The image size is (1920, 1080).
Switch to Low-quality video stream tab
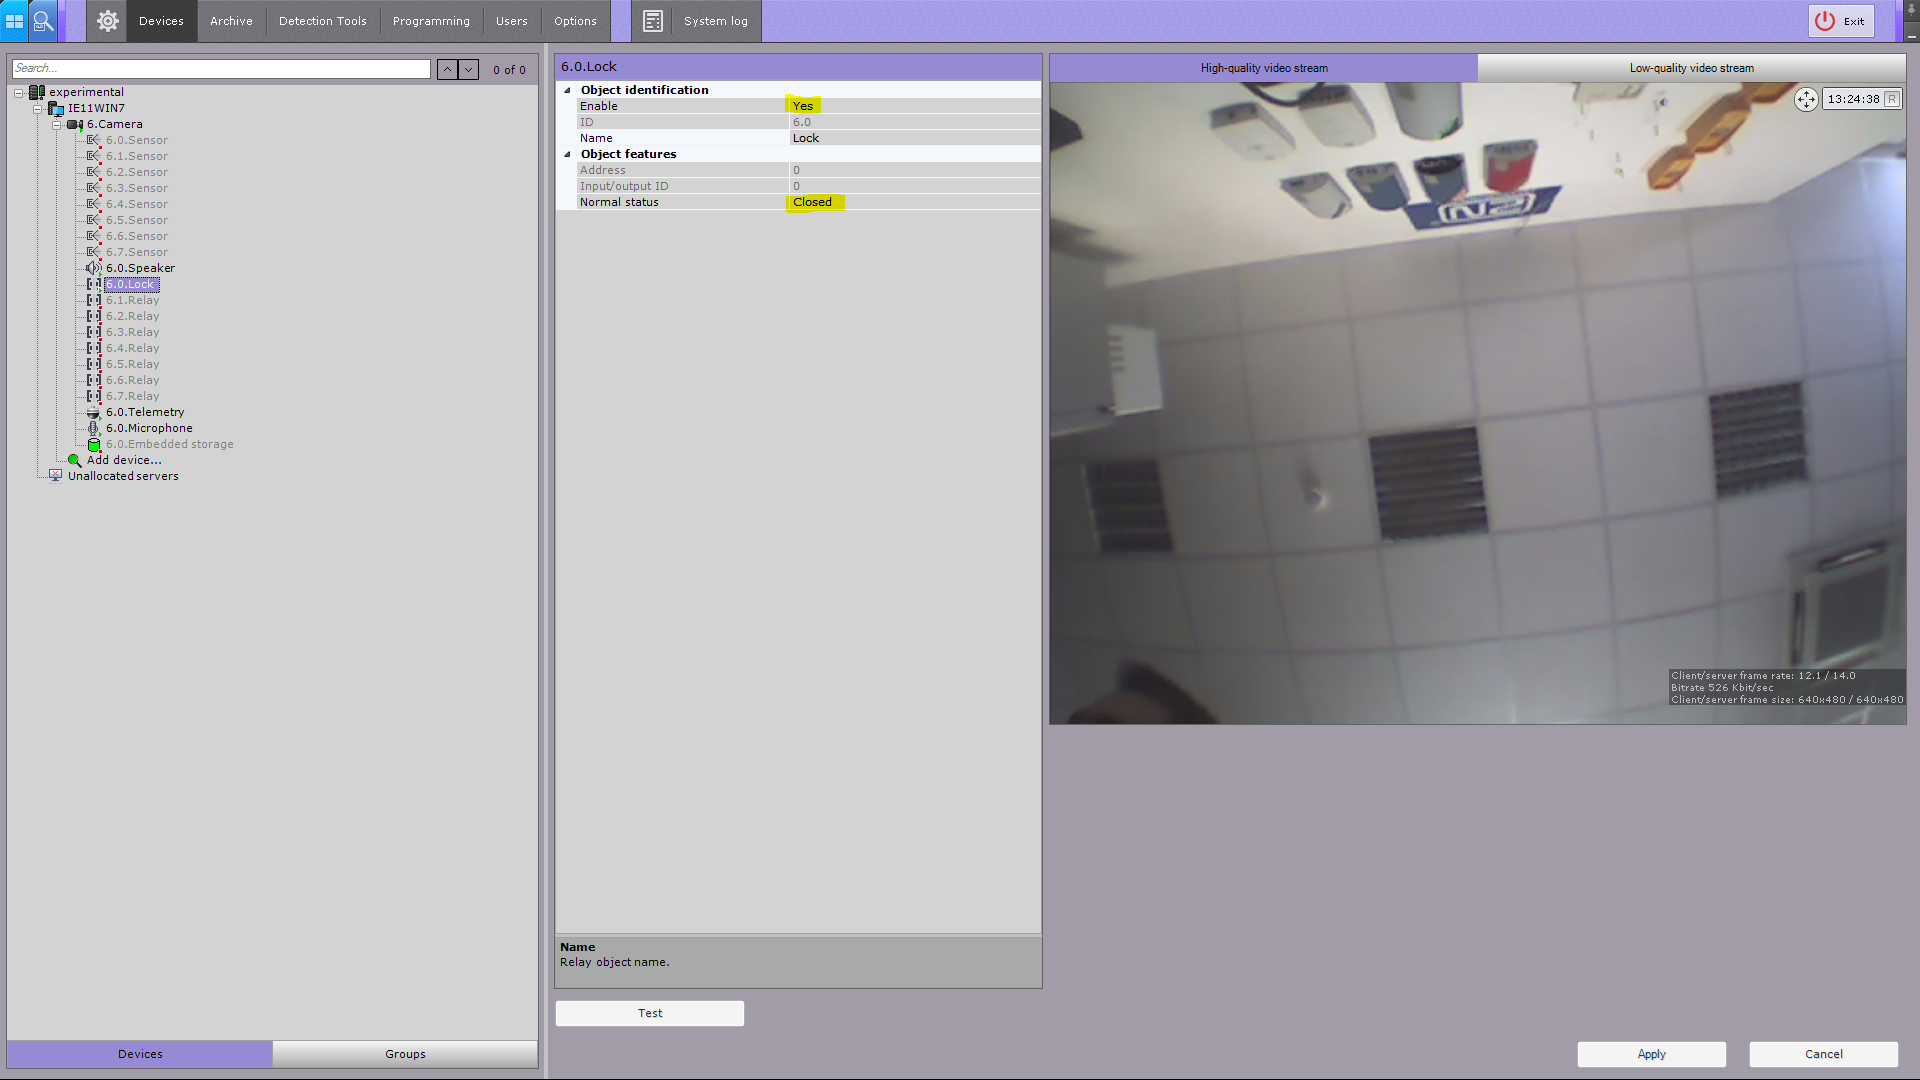(x=1691, y=68)
